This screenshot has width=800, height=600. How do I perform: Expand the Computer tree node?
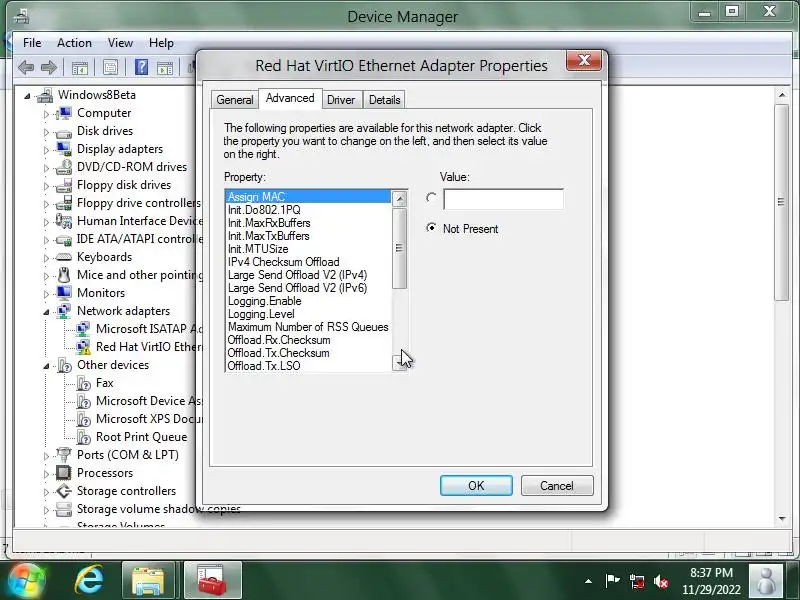pos(46,114)
